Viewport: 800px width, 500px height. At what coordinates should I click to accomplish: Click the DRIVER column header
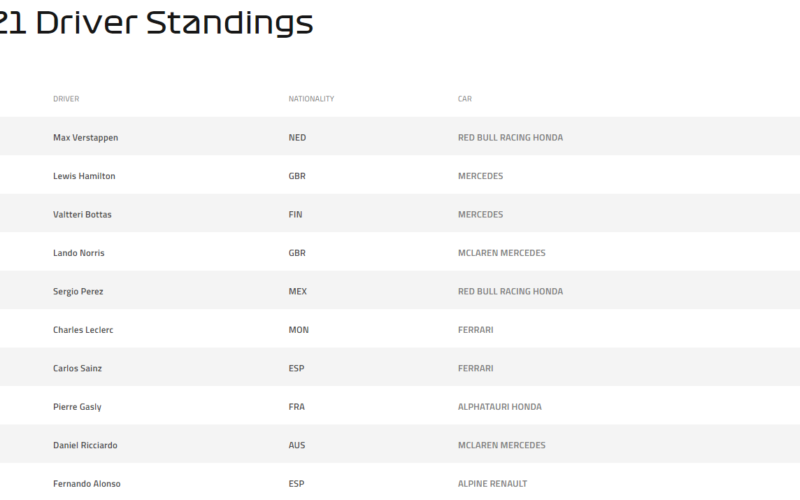tap(66, 98)
